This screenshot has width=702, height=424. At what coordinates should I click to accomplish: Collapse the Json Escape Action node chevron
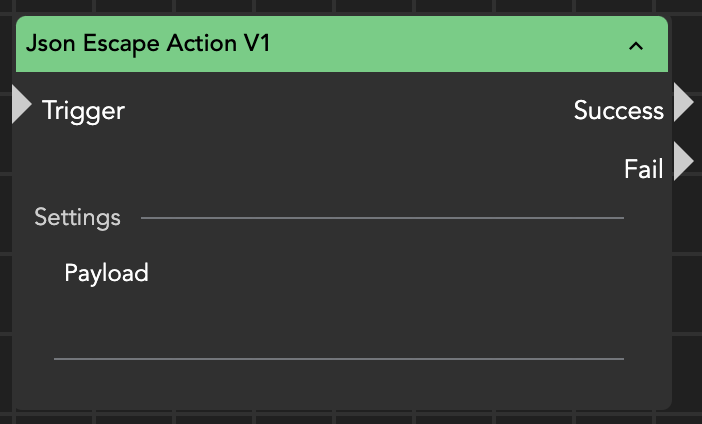[636, 45]
